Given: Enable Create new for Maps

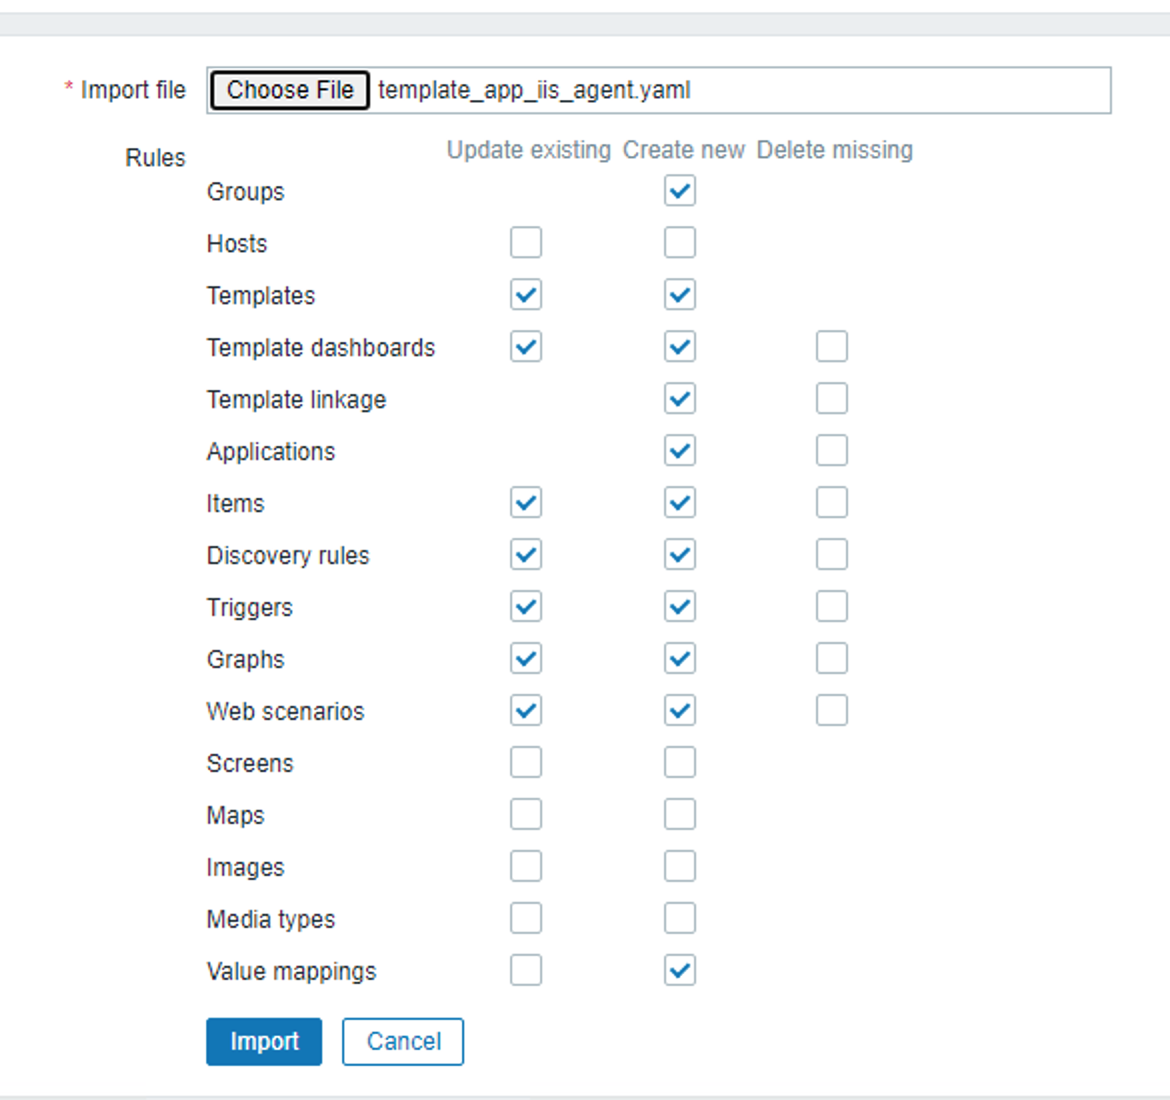Looking at the screenshot, I should click(x=680, y=815).
